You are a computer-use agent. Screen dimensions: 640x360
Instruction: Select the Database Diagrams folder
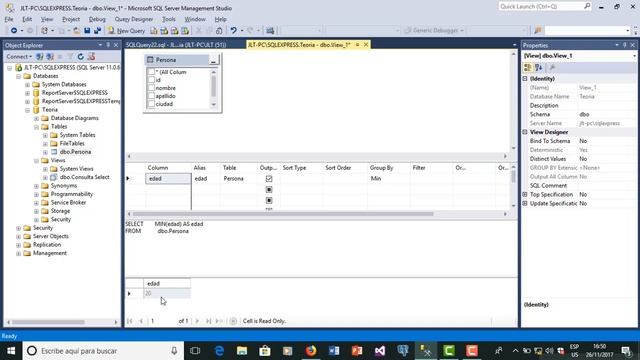pos(75,118)
